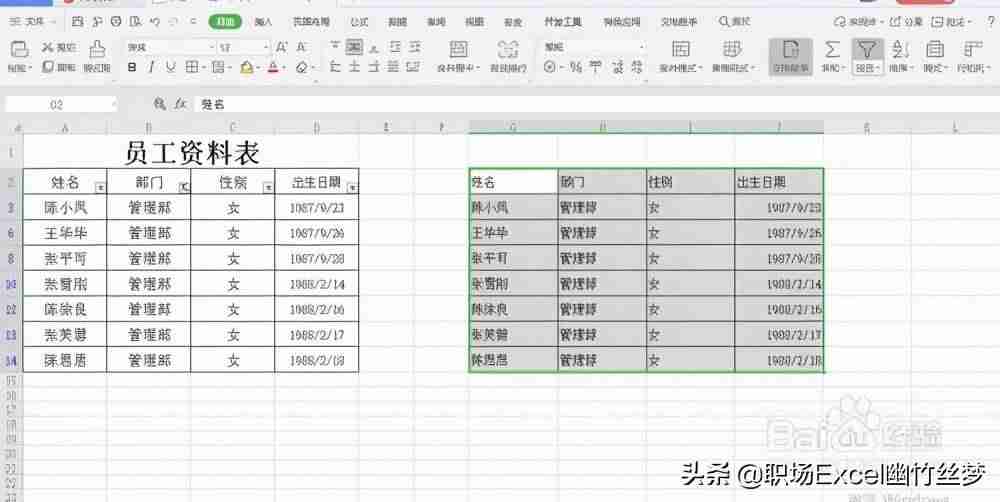Screen dimensions: 1000x502
Task: Click the Undo arrow icon
Action: (155, 22)
